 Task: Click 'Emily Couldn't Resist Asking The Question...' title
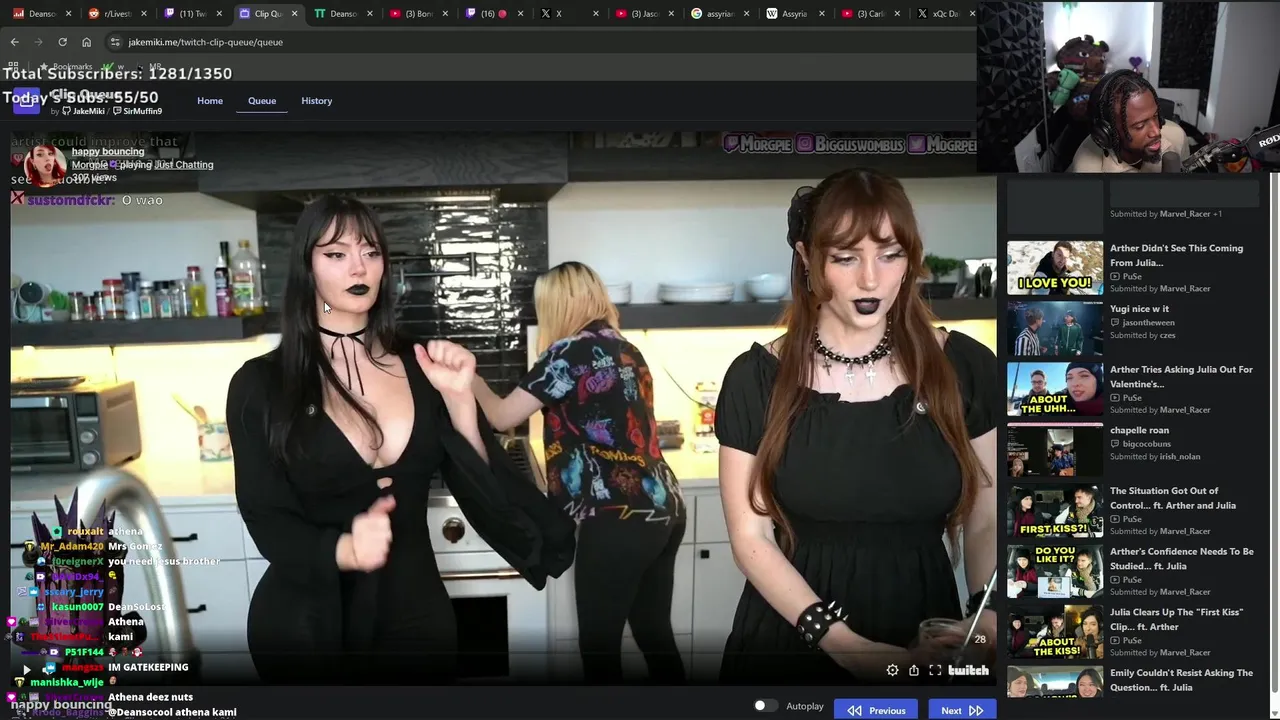pos(1181,680)
